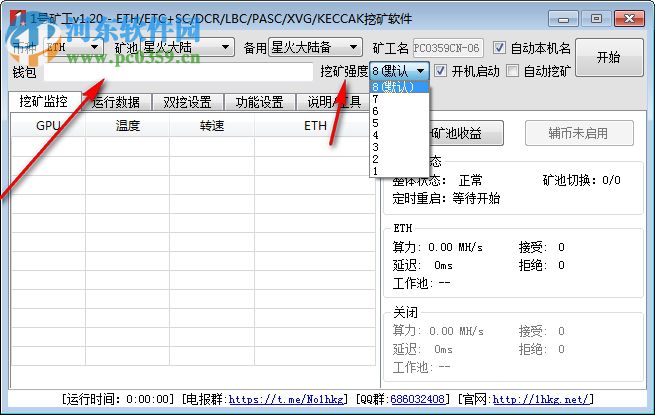Open the 币种 ETH dropdown
This screenshot has width=655, height=415.
click(72, 47)
